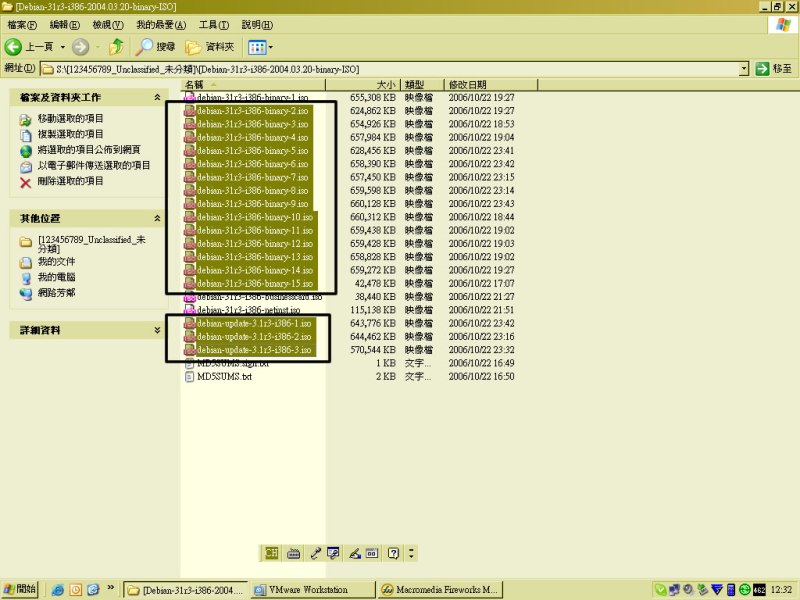800x600 pixels.
Task: Collapse the 檔案及資料夾工作 panel
Action: (157, 98)
